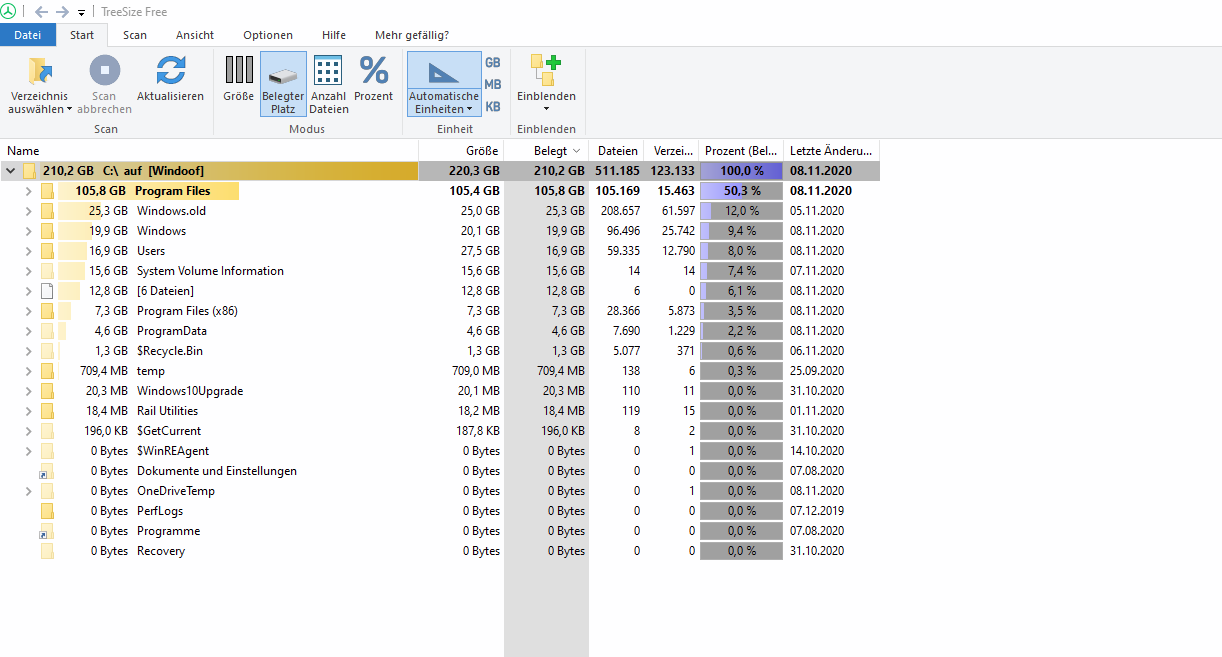Open the Scan ribbon tab
Image resolution: width=1222 pixels, height=657 pixels.
[135, 35]
